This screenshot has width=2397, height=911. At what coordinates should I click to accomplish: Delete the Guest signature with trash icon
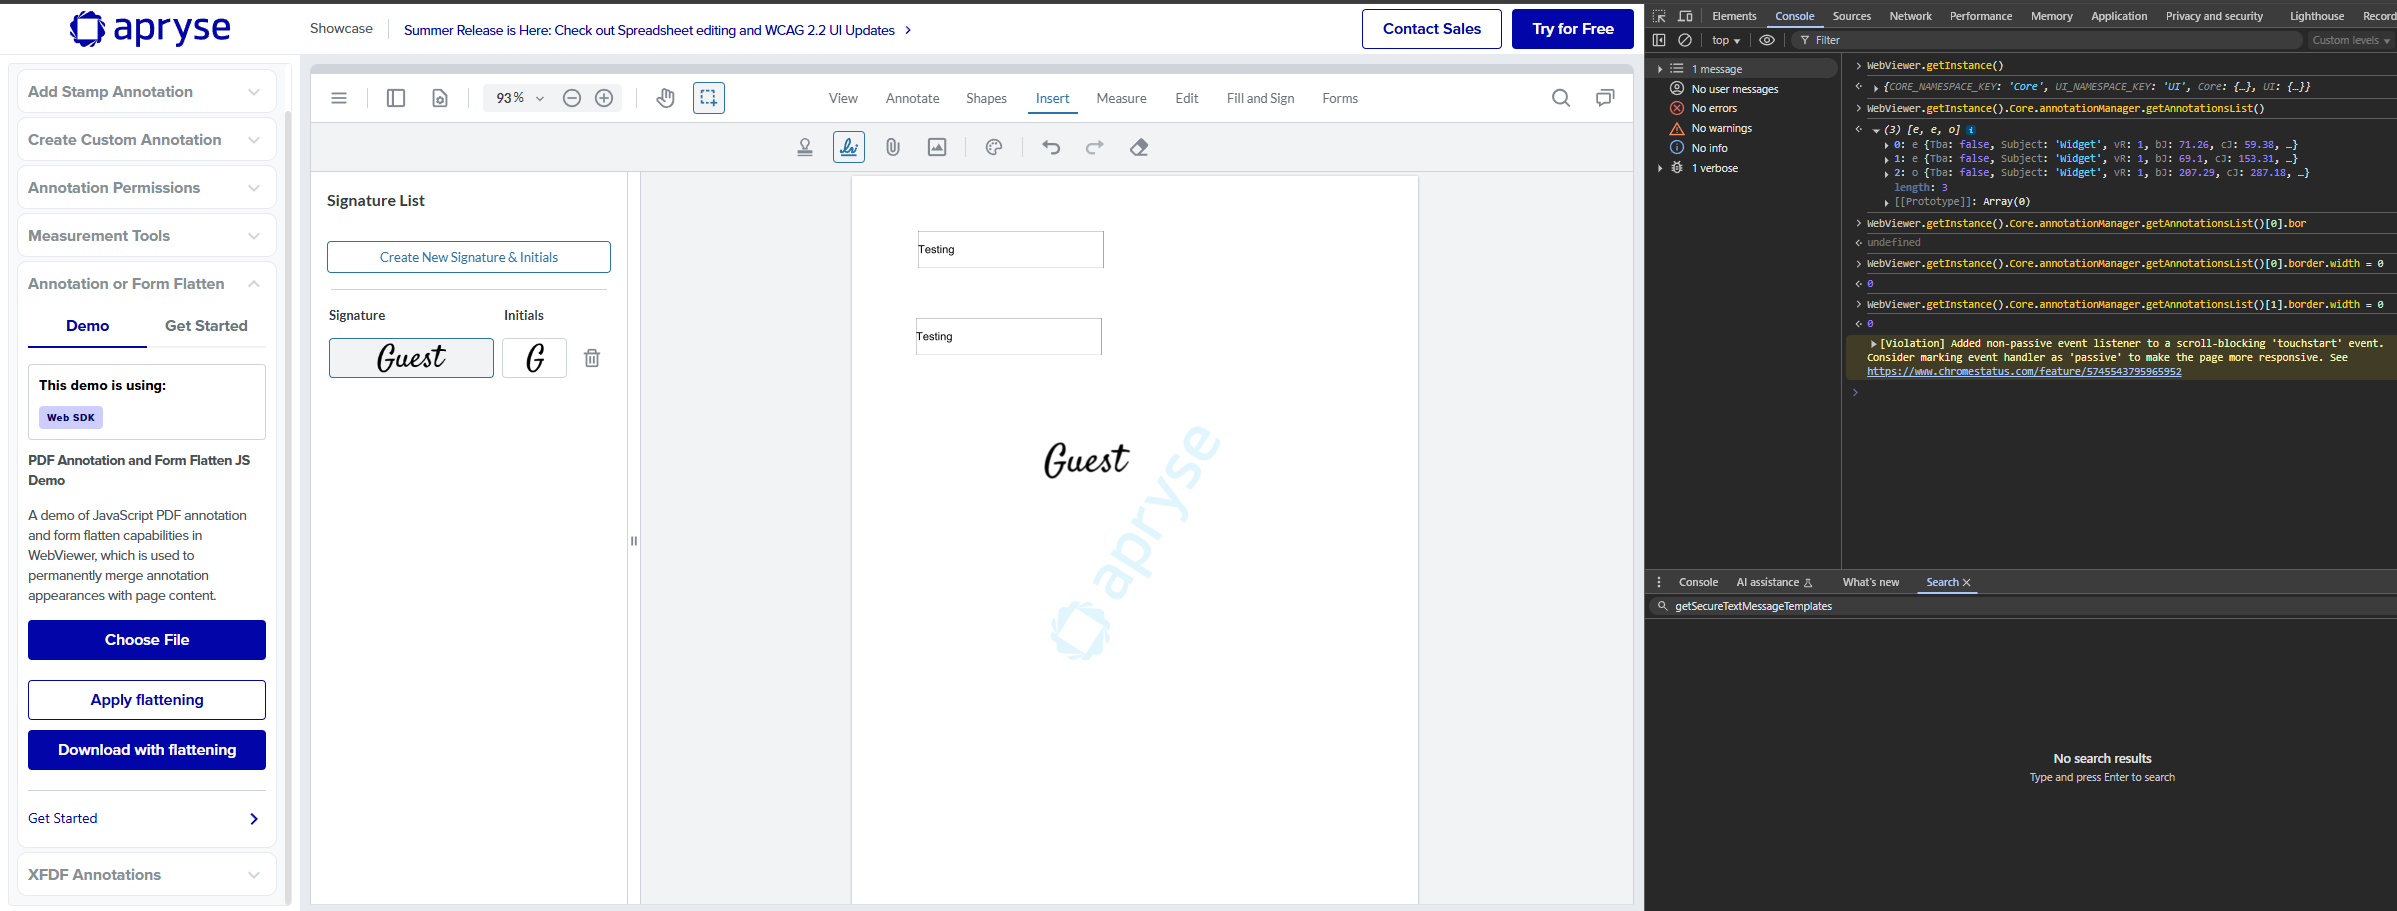(x=592, y=358)
